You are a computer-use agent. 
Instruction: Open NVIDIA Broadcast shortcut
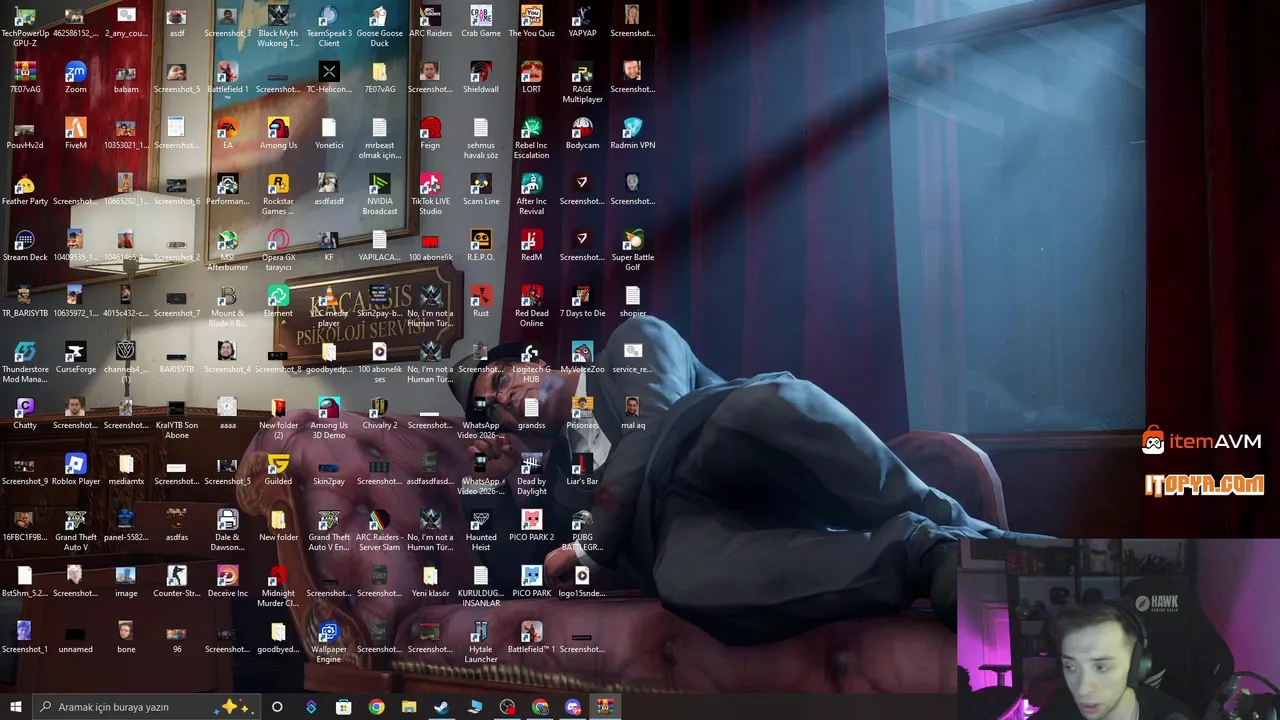(x=380, y=194)
